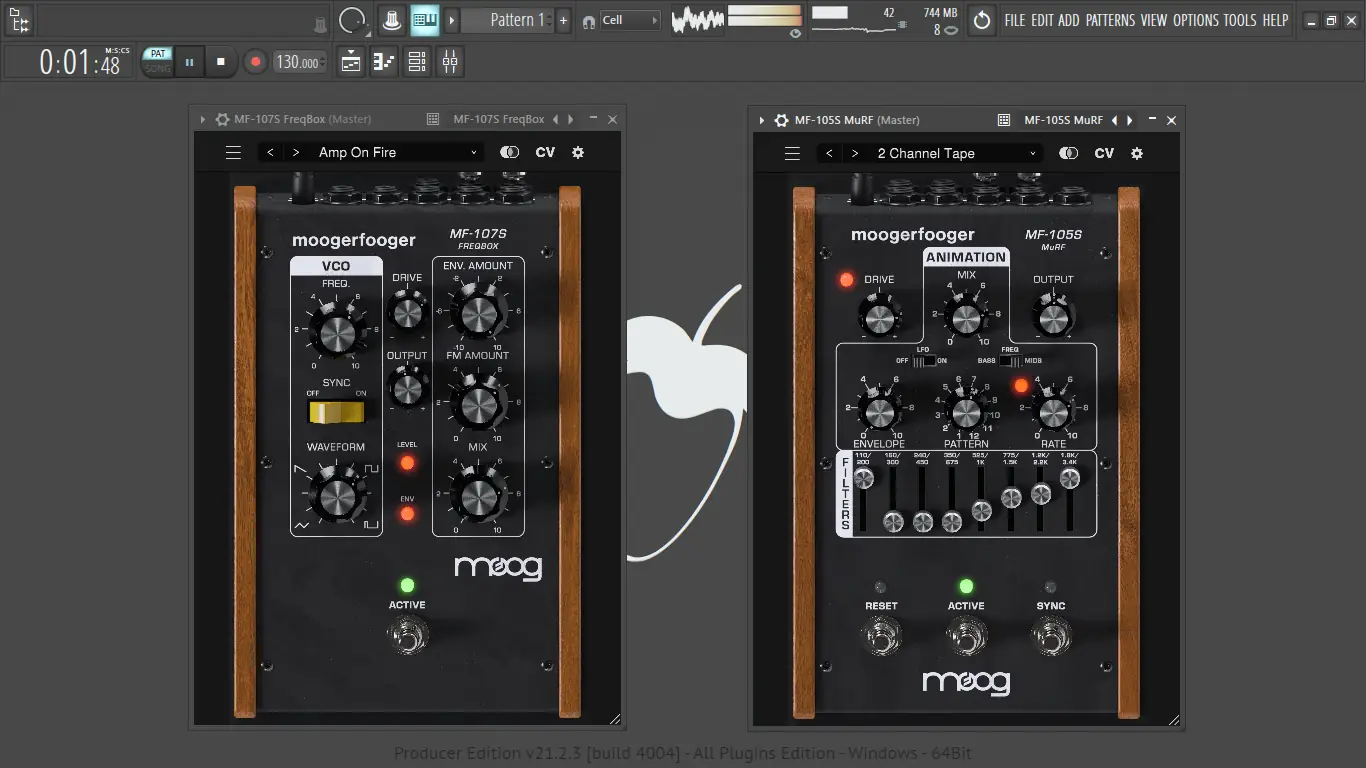Image resolution: width=1366 pixels, height=768 pixels.
Task: Open the VIEW menu
Action: 1154,20
